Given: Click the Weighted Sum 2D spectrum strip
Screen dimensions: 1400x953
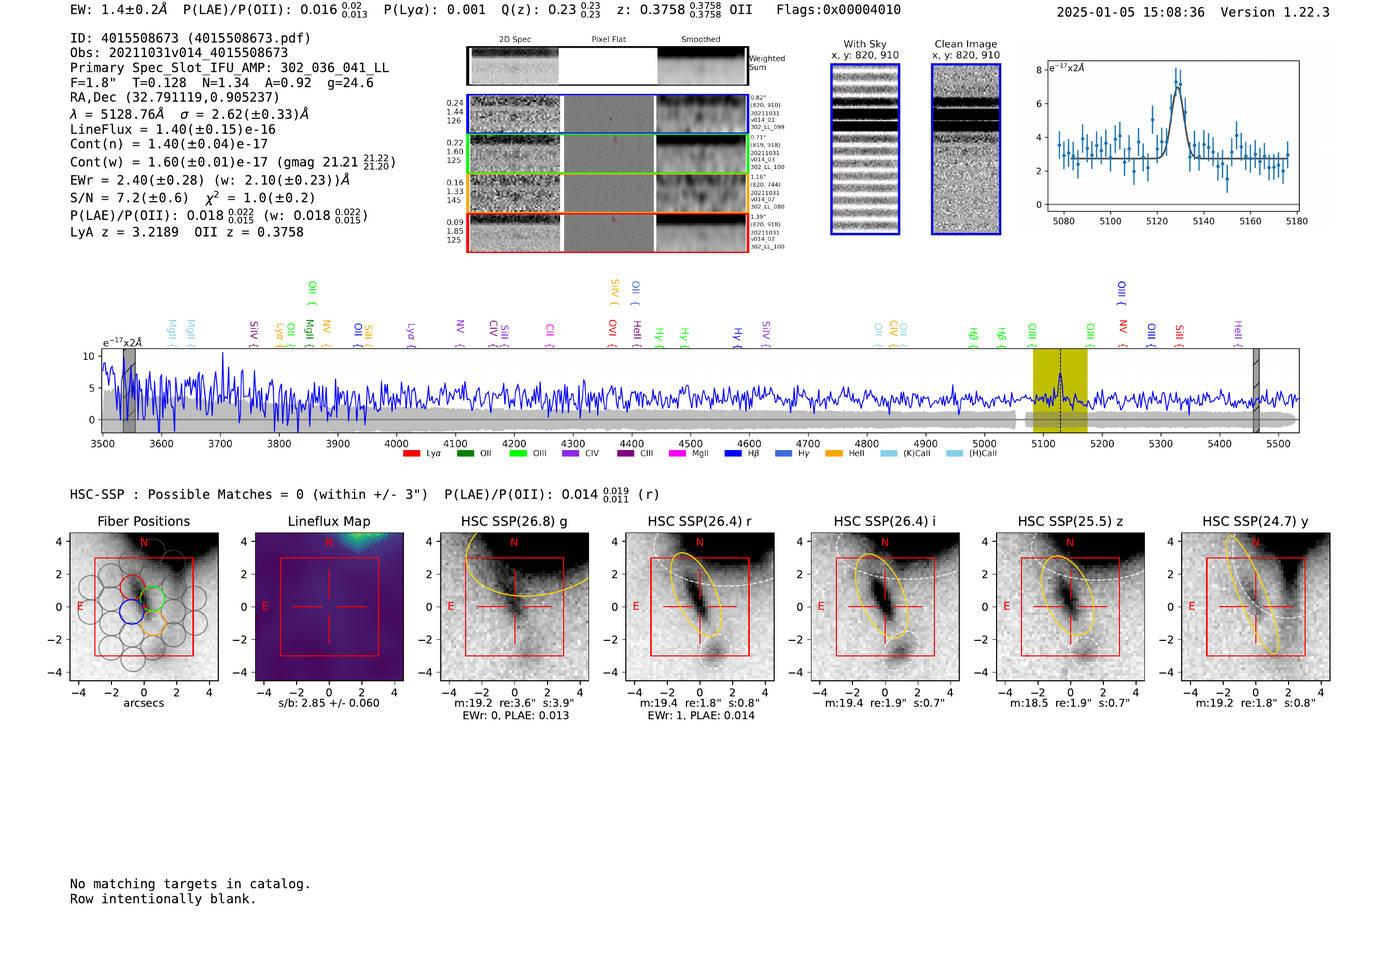Looking at the screenshot, I should coord(608,66).
